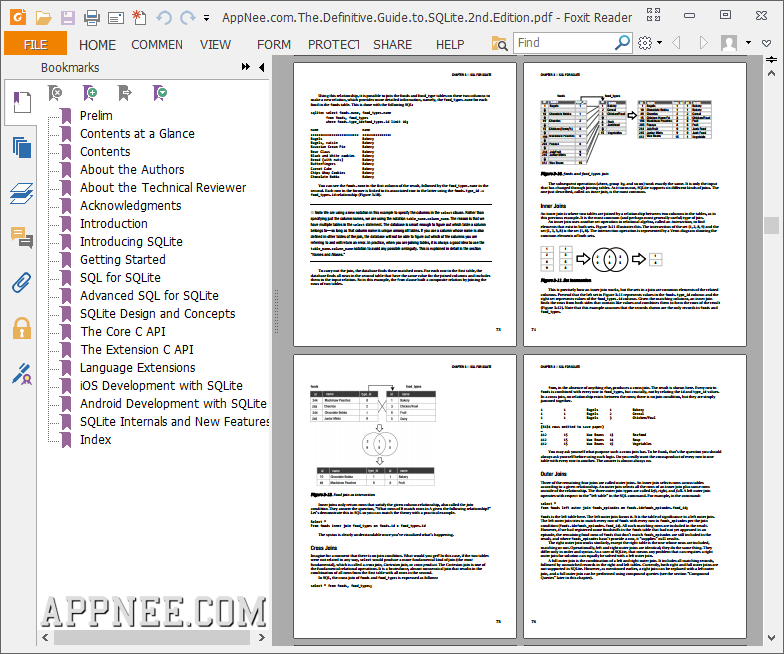Save the document with the floppy disk icon
784x654 pixels.
(68, 18)
